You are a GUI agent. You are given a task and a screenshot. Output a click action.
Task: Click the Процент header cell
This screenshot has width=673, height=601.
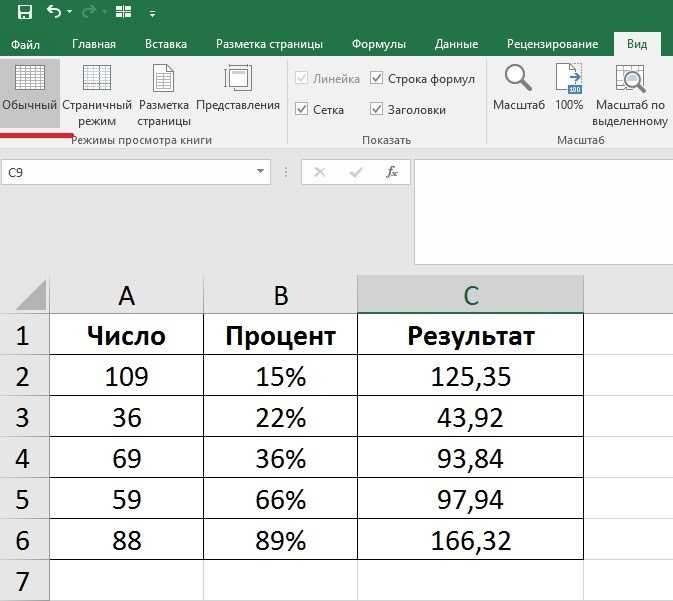click(x=280, y=335)
